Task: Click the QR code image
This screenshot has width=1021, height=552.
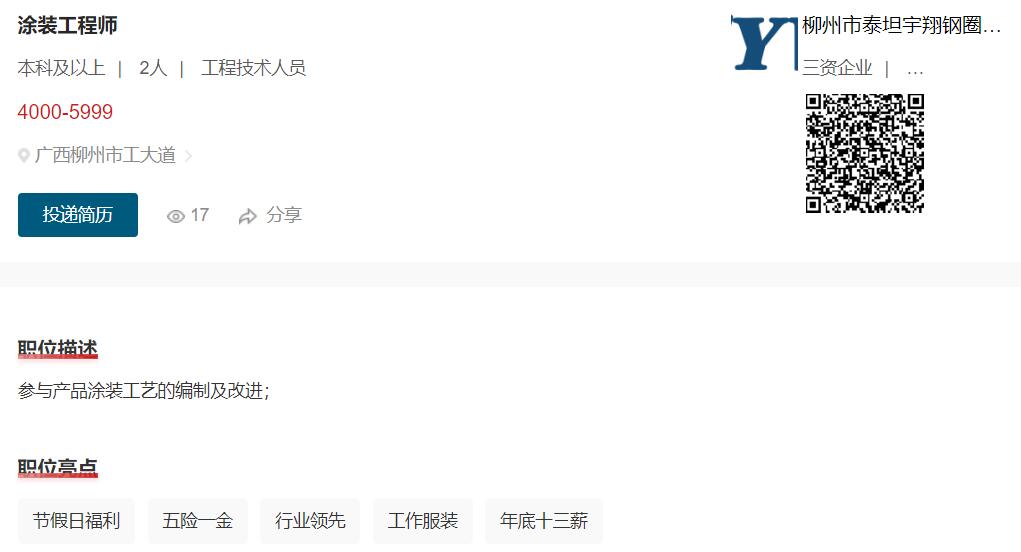Action: pos(865,153)
